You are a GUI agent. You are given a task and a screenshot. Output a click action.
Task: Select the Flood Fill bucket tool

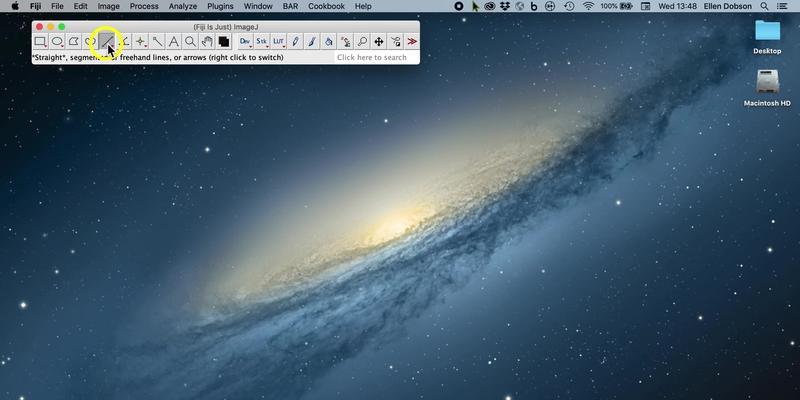coord(329,41)
